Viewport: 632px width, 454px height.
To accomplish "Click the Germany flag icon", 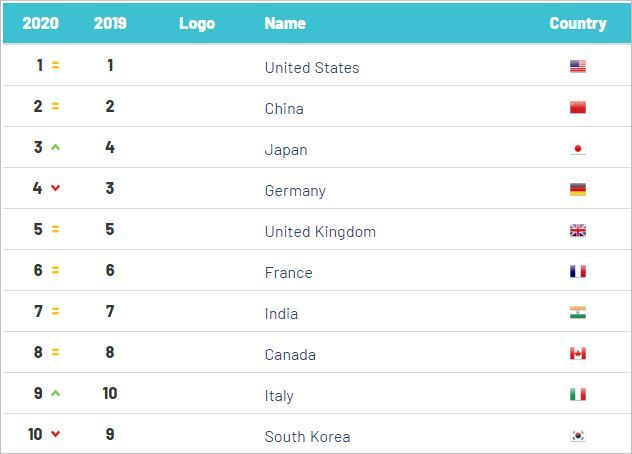I will 578,190.
